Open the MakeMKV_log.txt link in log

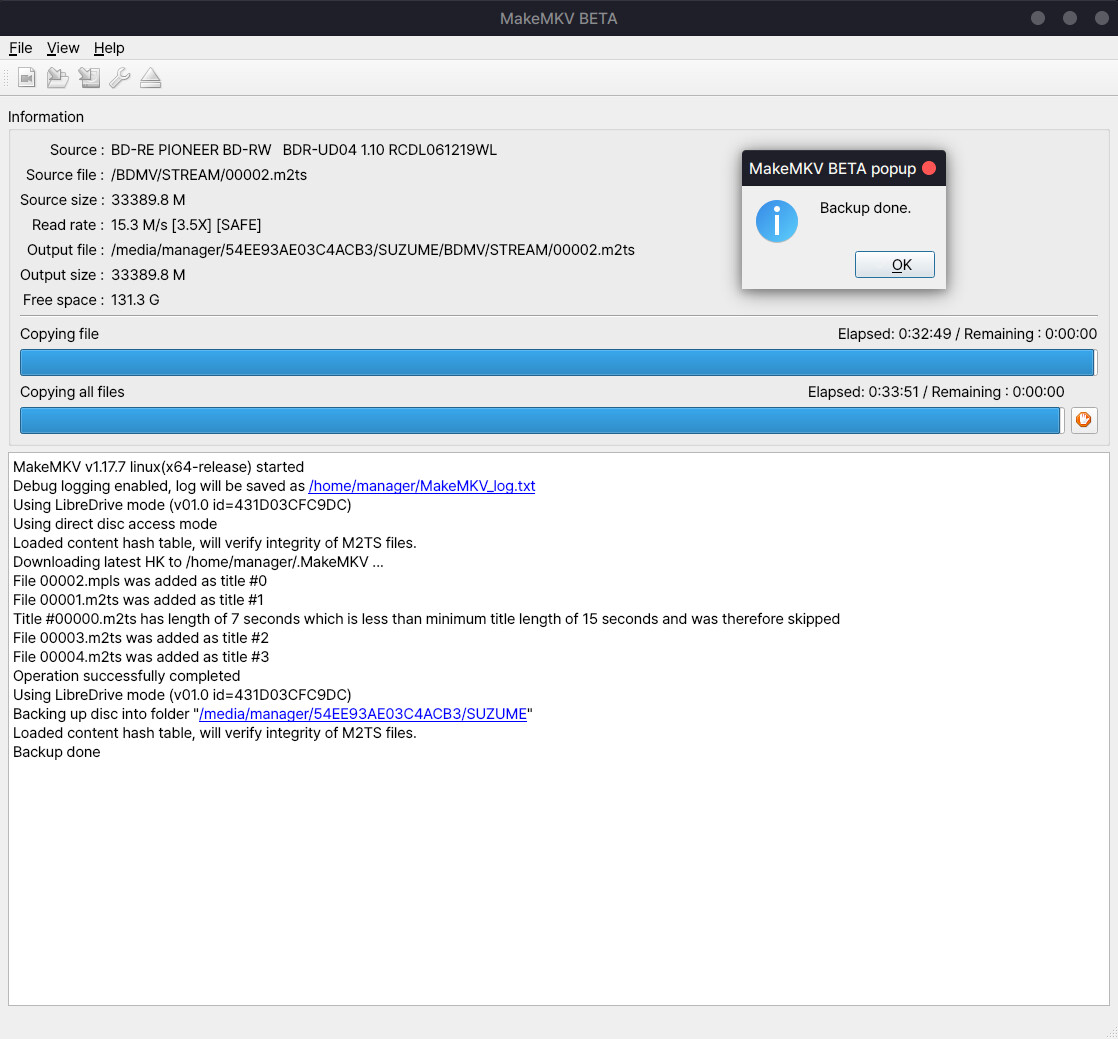click(x=422, y=486)
